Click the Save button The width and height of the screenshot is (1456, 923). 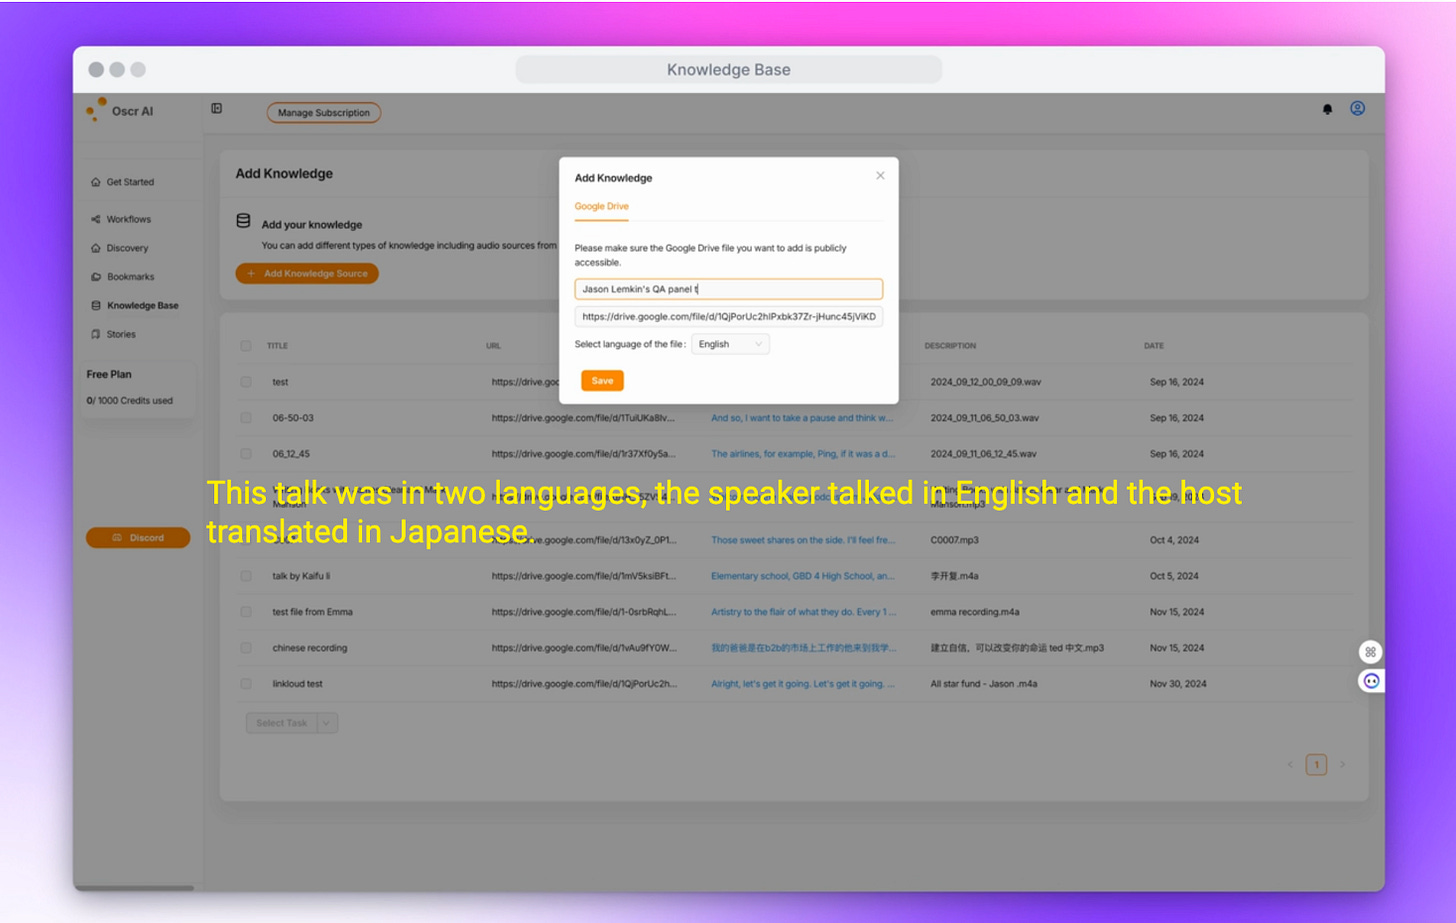tap(602, 381)
